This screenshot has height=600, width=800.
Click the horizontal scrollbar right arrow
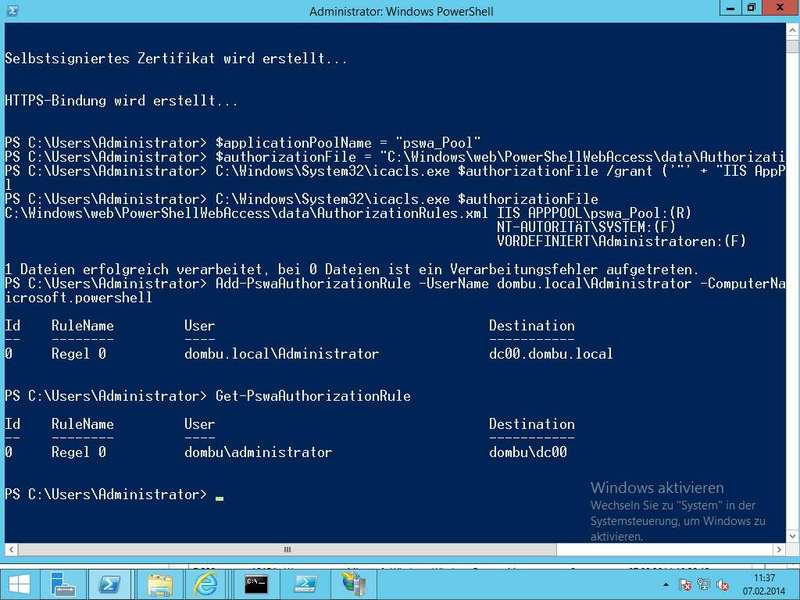[x=779, y=549]
